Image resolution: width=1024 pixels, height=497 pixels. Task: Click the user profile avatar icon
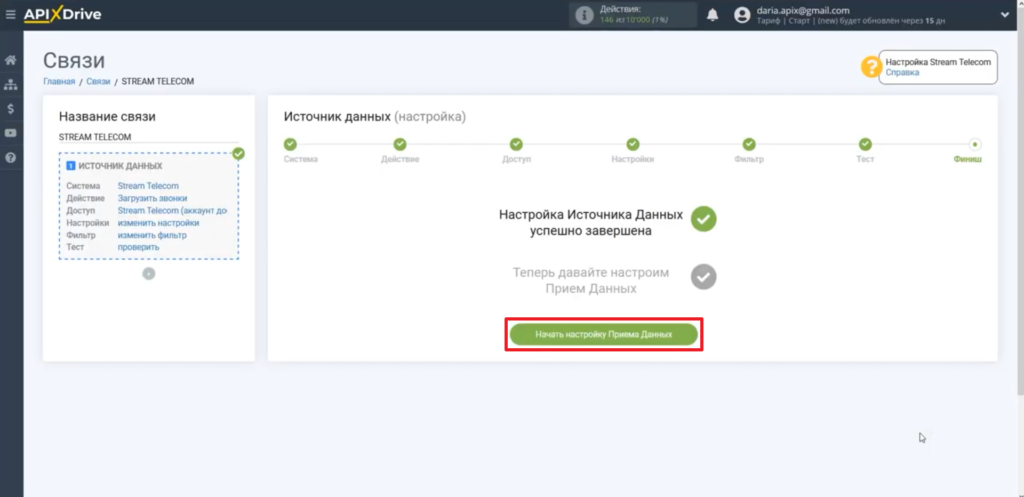coord(742,15)
